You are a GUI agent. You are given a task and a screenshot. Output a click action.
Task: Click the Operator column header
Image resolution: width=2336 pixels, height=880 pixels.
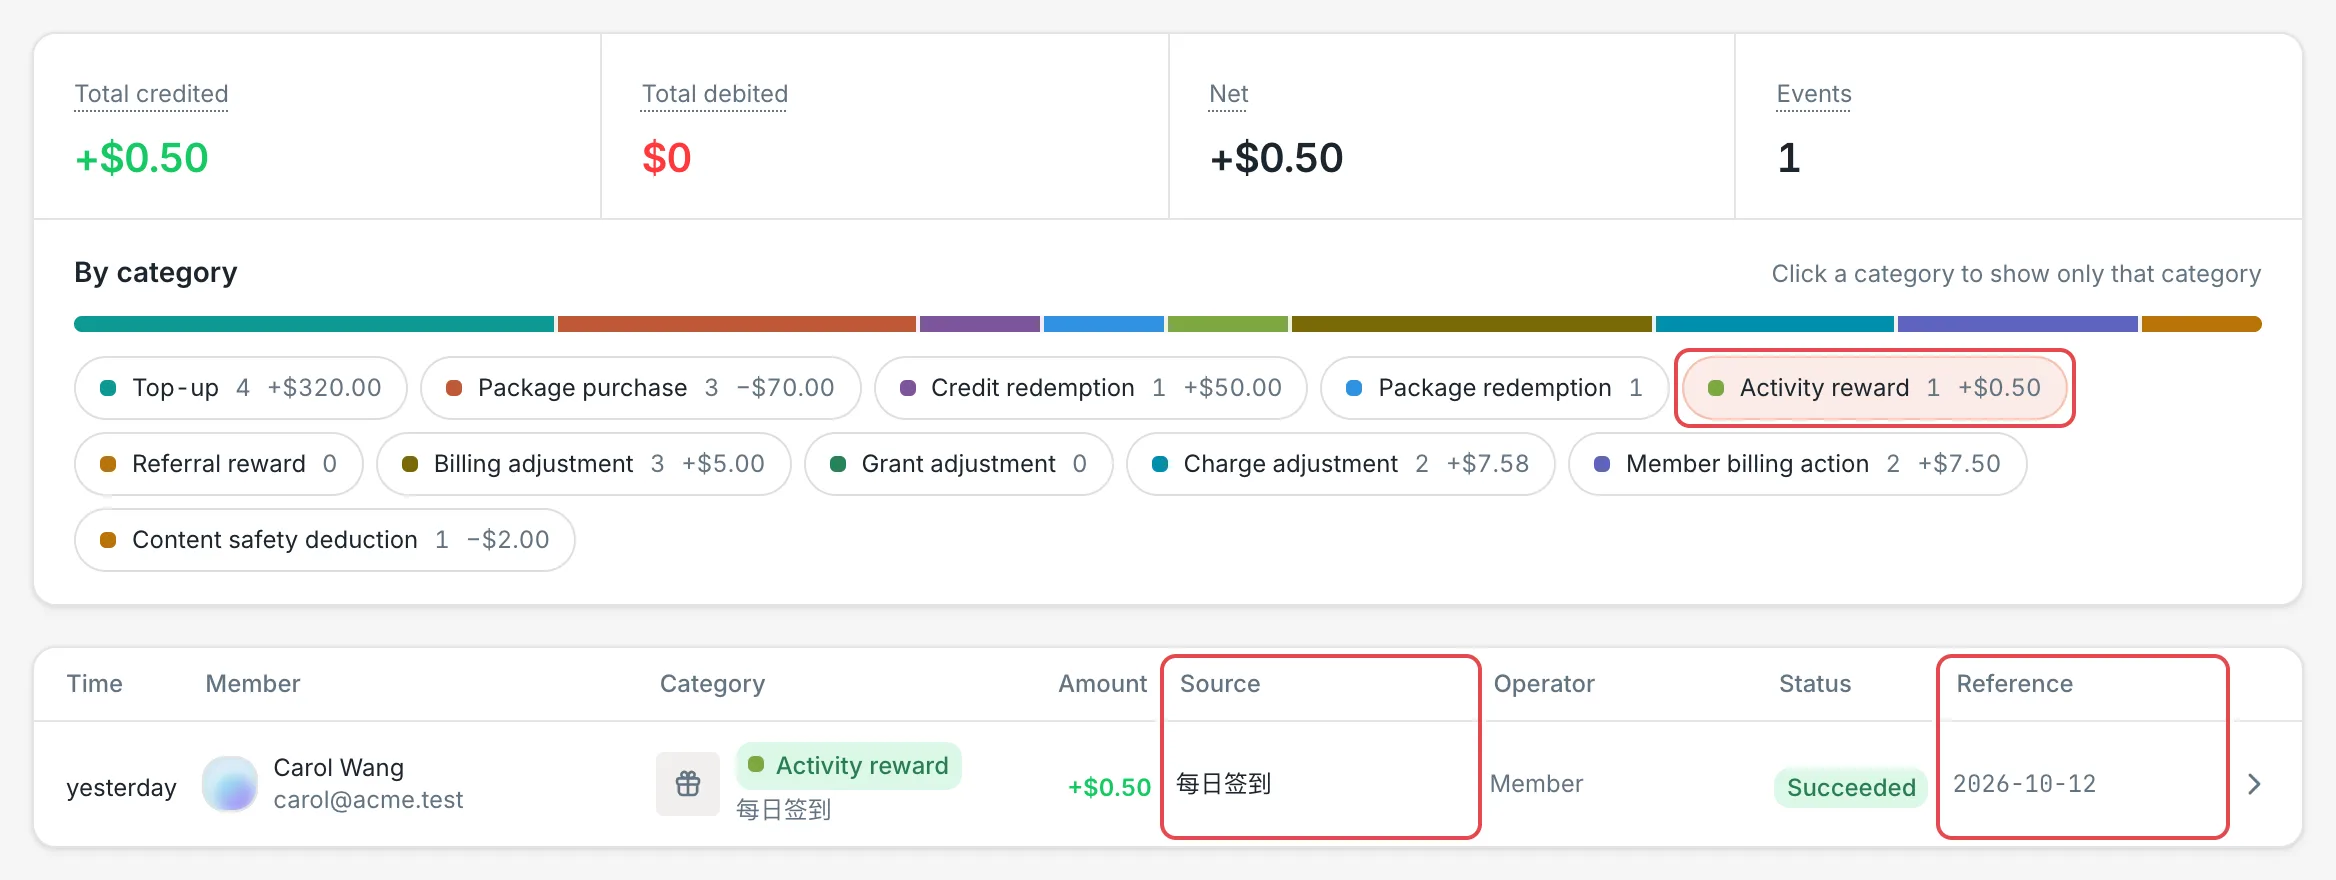pyautogui.click(x=1544, y=684)
